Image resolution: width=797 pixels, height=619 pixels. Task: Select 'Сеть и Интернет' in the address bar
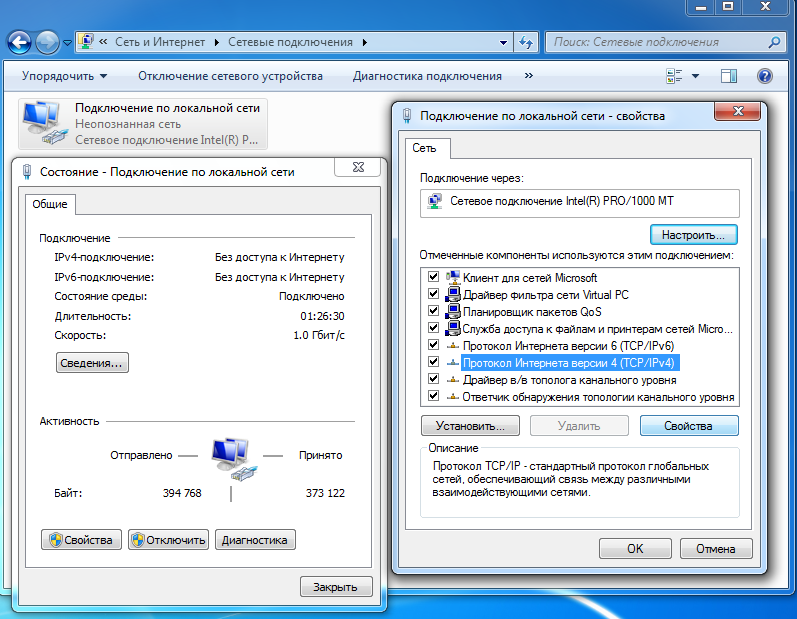[160, 42]
